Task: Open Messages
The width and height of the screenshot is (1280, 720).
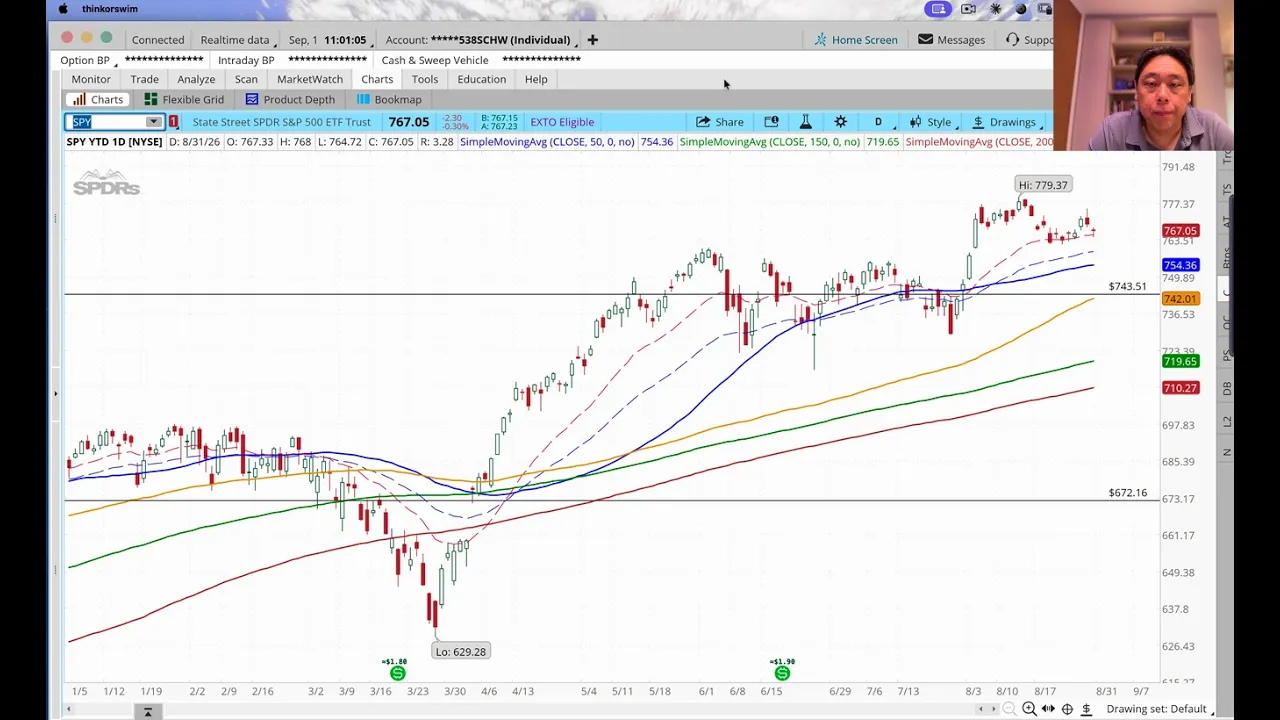Action: (x=952, y=40)
